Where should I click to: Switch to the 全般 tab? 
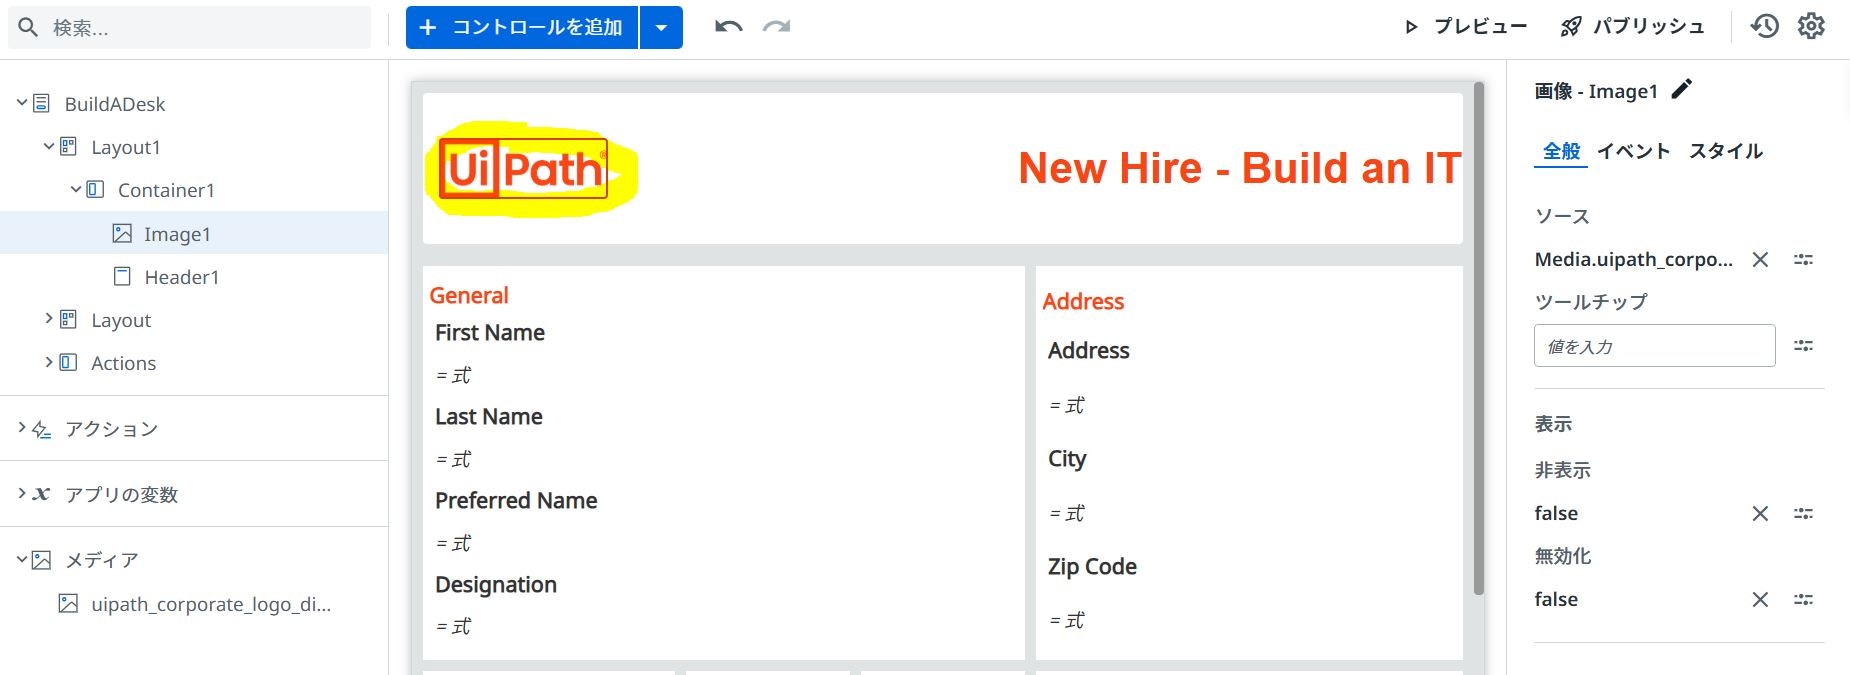click(x=1561, y=151)
